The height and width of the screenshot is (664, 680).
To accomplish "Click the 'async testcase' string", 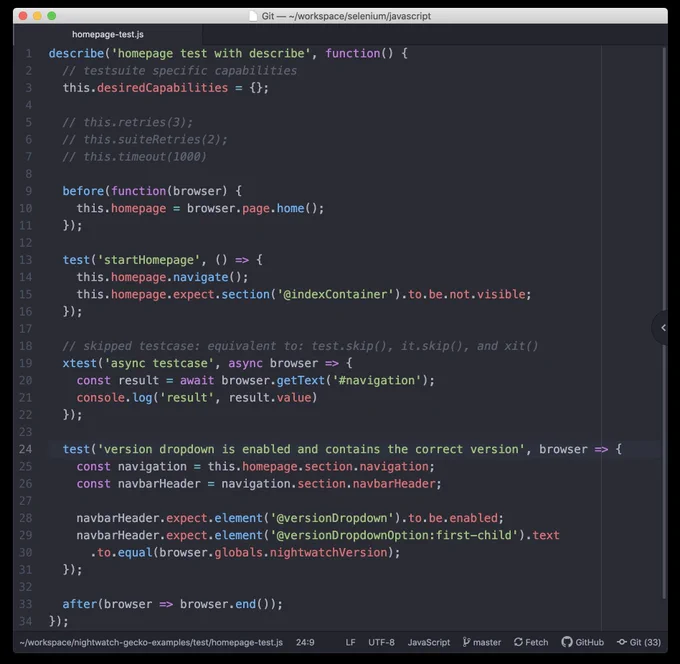I will [x=159, y=363].
